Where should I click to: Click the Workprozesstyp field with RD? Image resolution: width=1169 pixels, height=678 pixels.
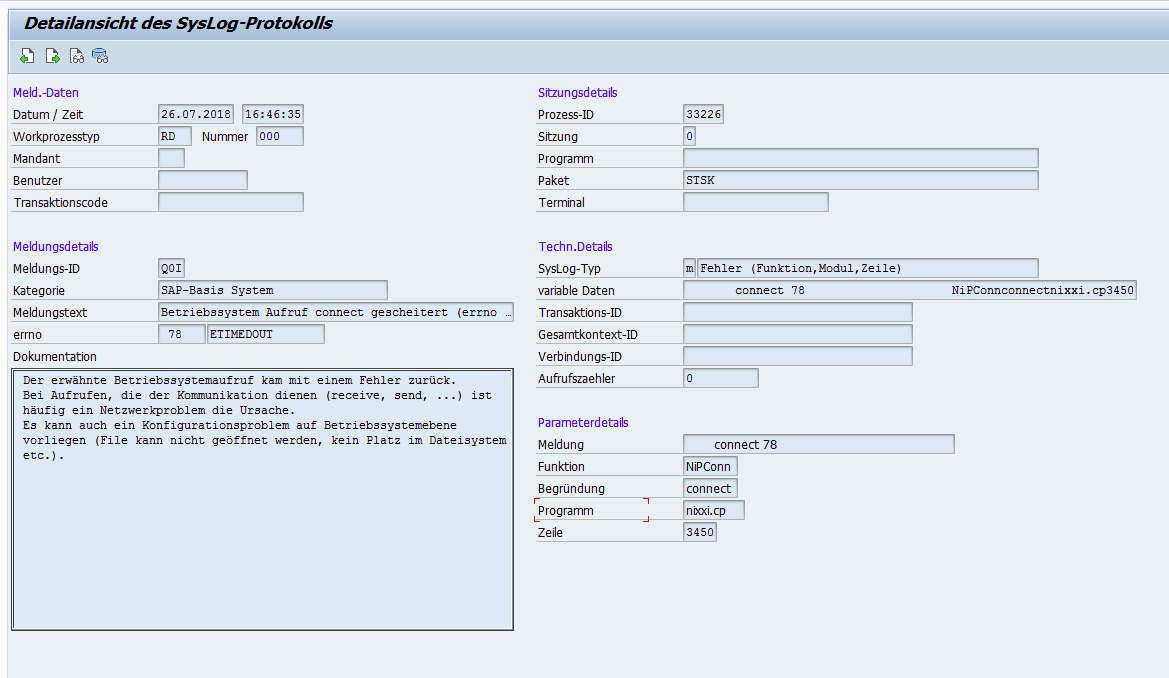[175, 136]
